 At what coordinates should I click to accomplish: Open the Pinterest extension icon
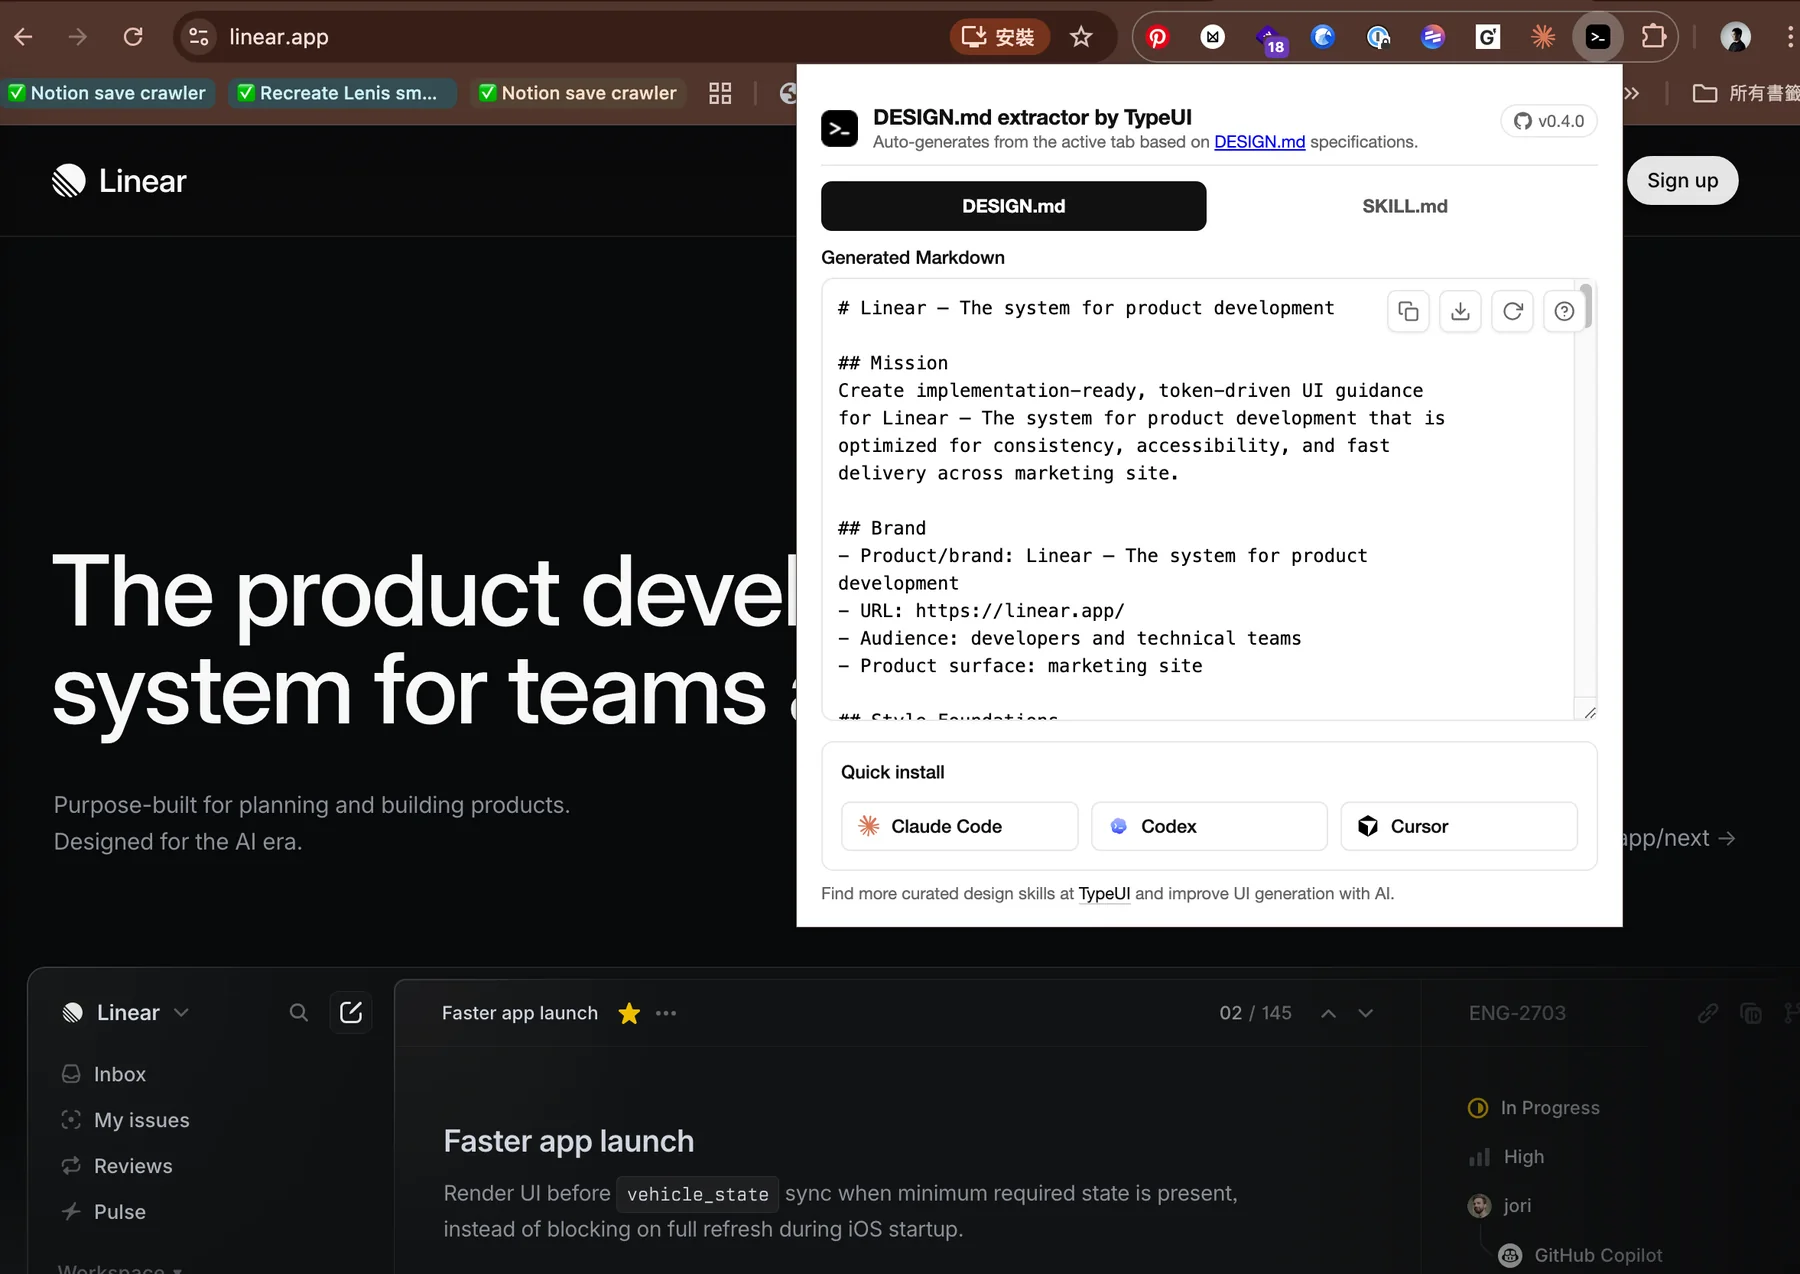1158,37
